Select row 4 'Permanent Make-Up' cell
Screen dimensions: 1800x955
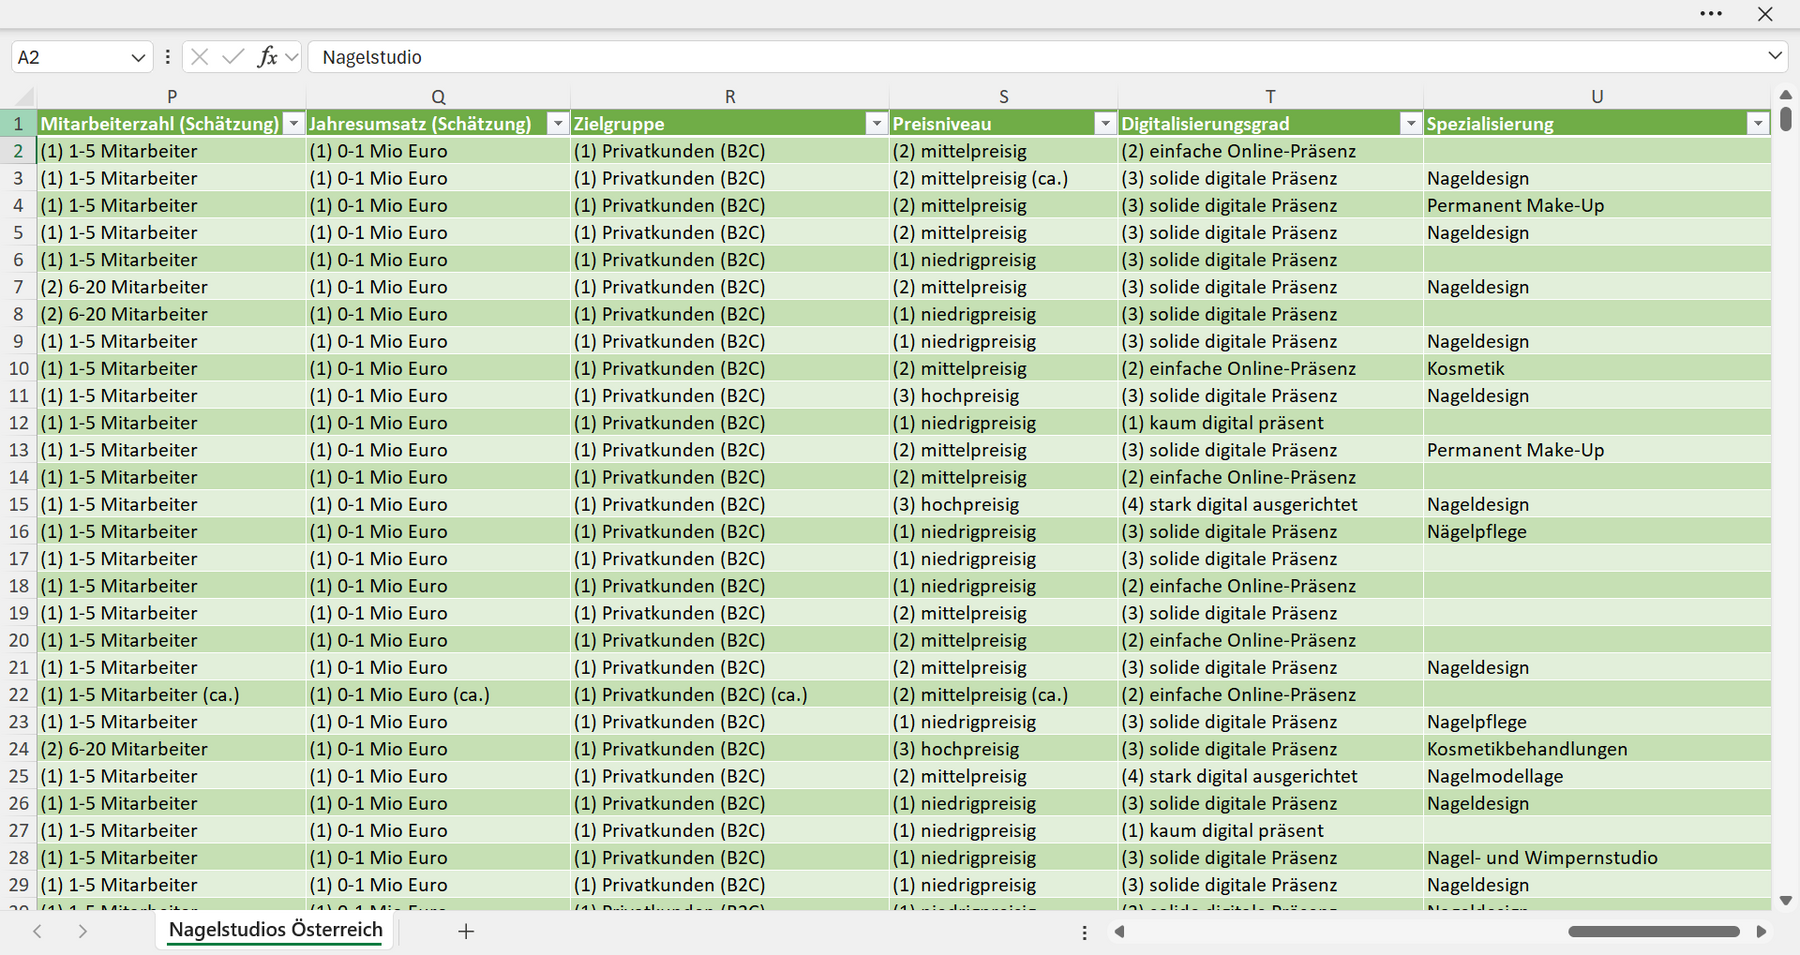pyautogui.click(x=1597, y=205)
